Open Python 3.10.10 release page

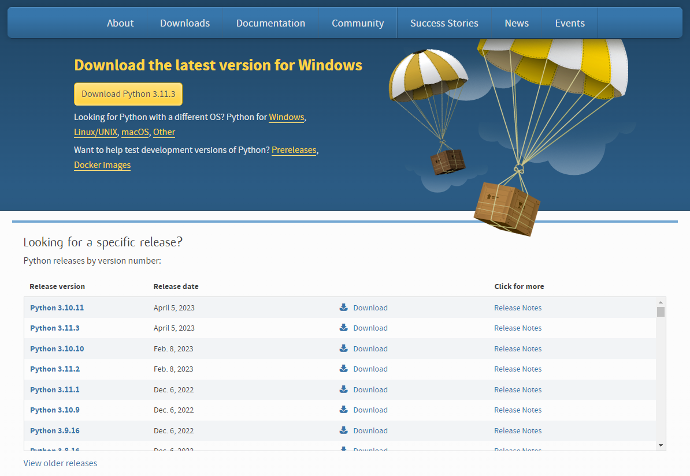click(57, 348)
